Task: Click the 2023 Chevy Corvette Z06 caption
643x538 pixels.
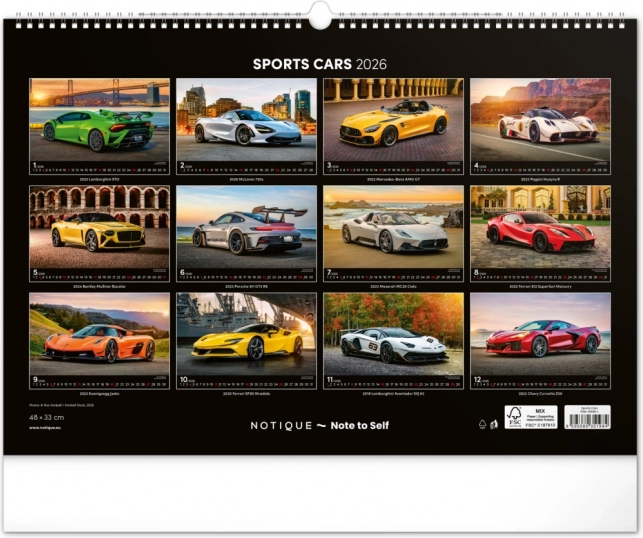Action: tap(540, 394)
